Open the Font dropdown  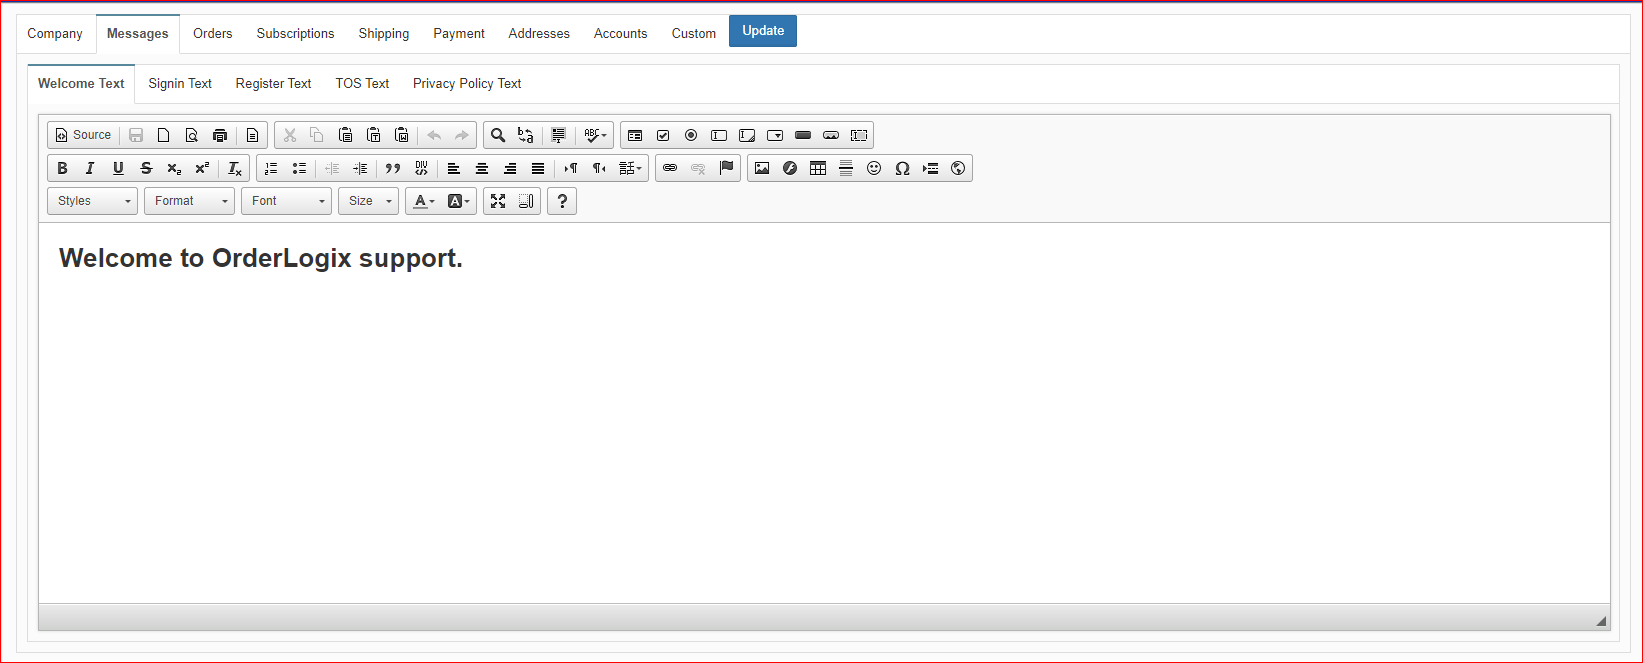point(287,201)
